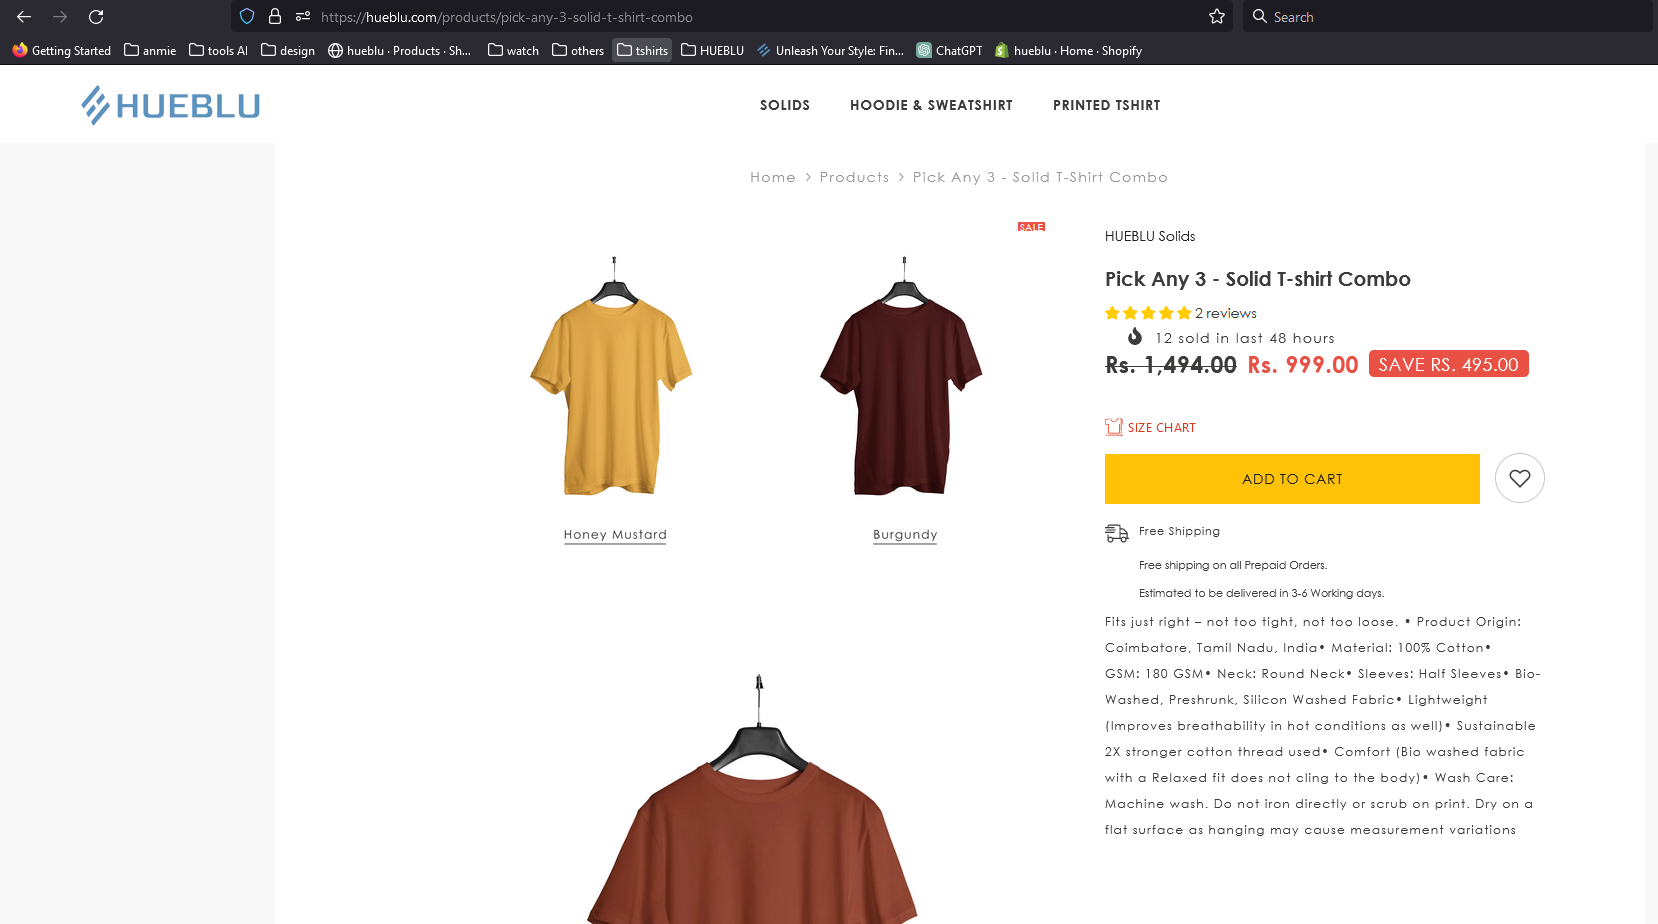The width and height of the screenshot is (1658, 924).
Task: Open the site permissions icon in the address bar
Action: 303,17
